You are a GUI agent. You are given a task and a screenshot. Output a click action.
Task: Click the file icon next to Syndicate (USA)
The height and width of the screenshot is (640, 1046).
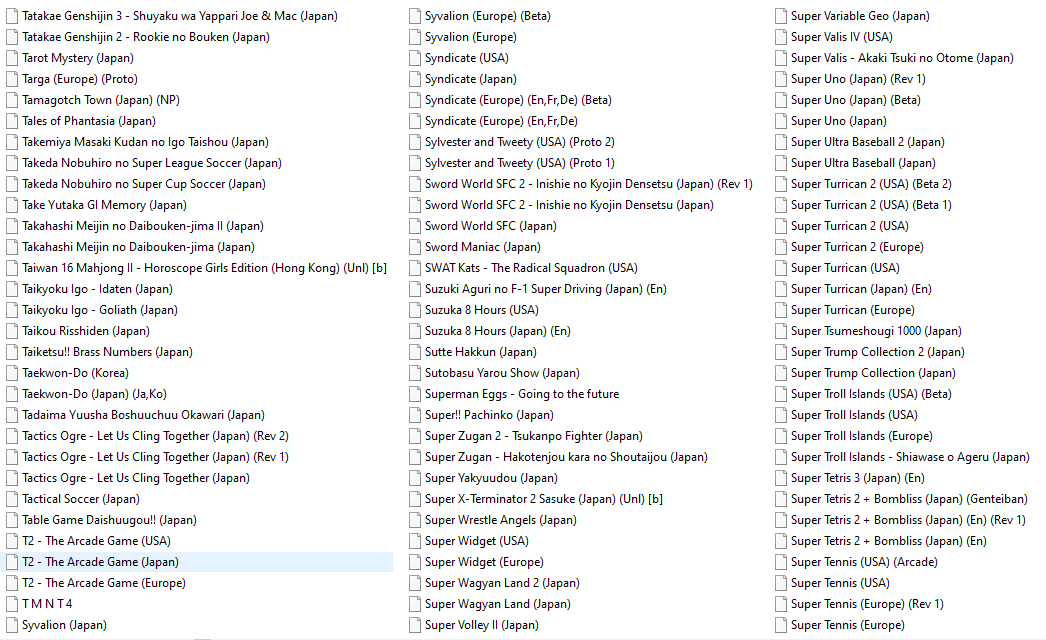(x=414, y=58)
